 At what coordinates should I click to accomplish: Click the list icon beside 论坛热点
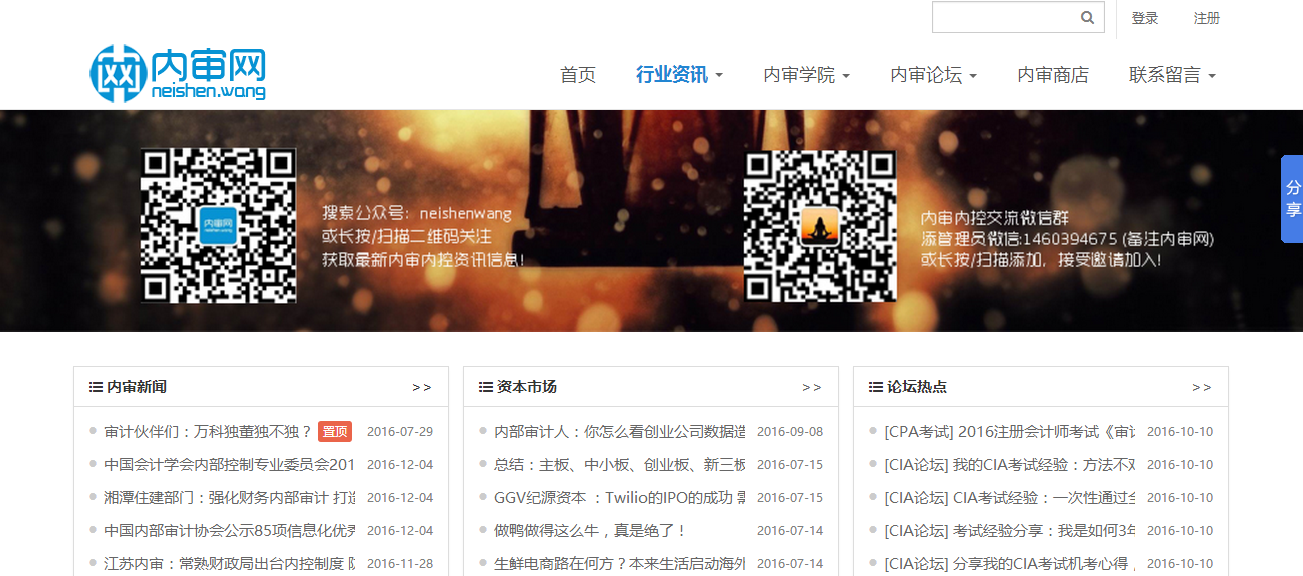click(x=876, y=387)
